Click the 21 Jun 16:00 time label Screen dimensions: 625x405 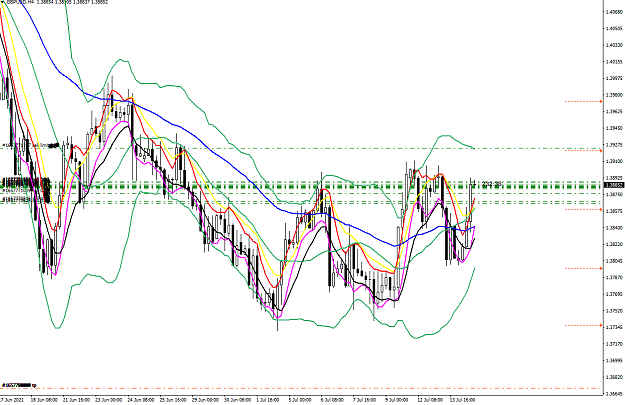(76, 400)
